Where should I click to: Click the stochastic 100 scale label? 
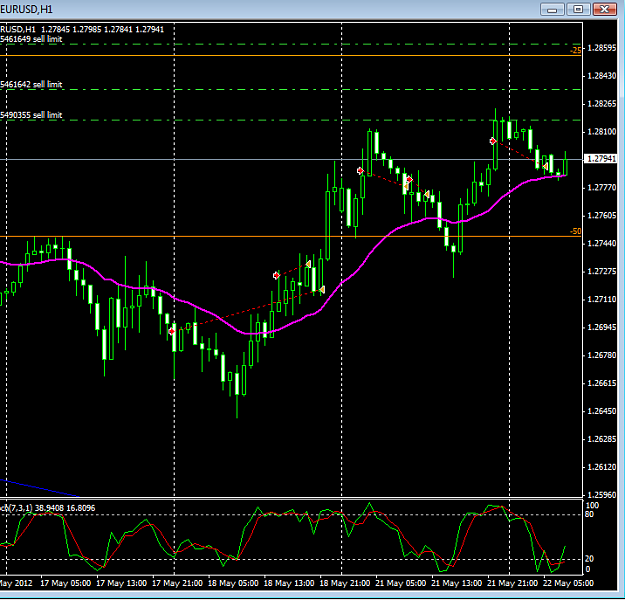pos(592,506)
